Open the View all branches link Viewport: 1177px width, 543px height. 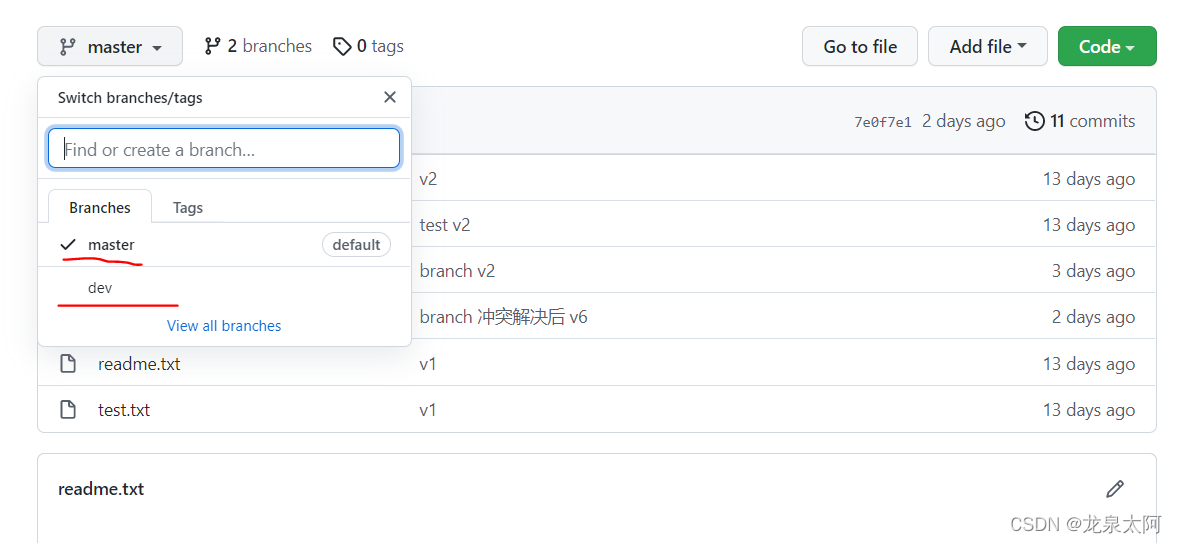tap(224, 326)
